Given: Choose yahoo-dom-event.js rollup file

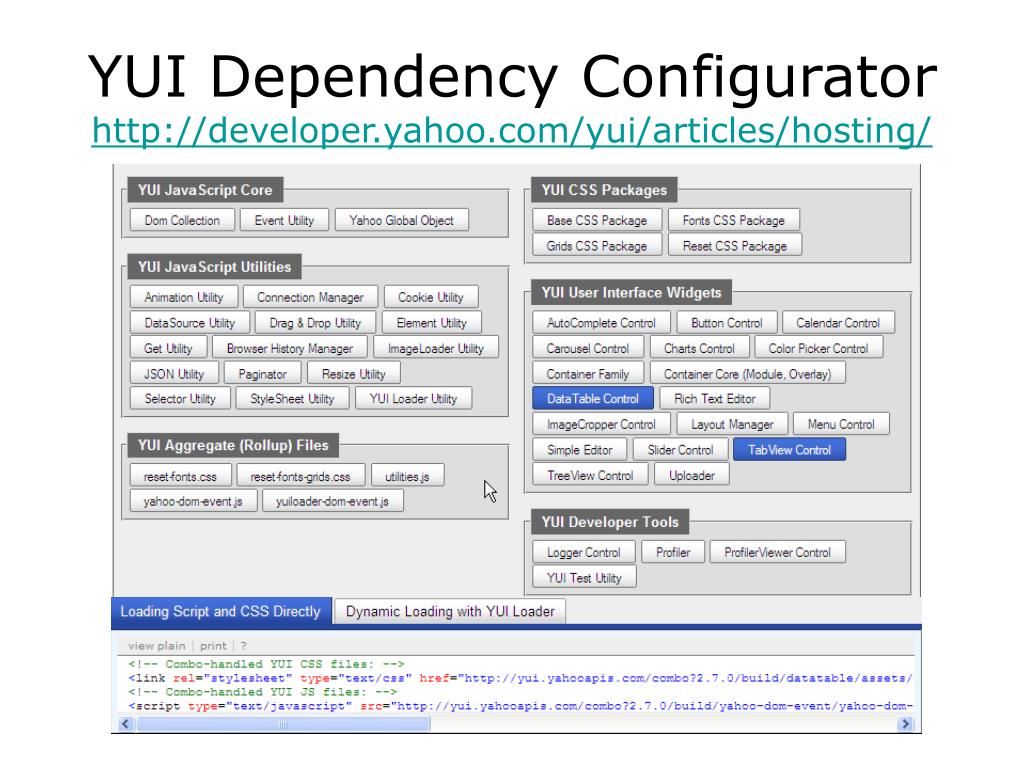Looking at the screenshot, I should (x=193, y=501).
